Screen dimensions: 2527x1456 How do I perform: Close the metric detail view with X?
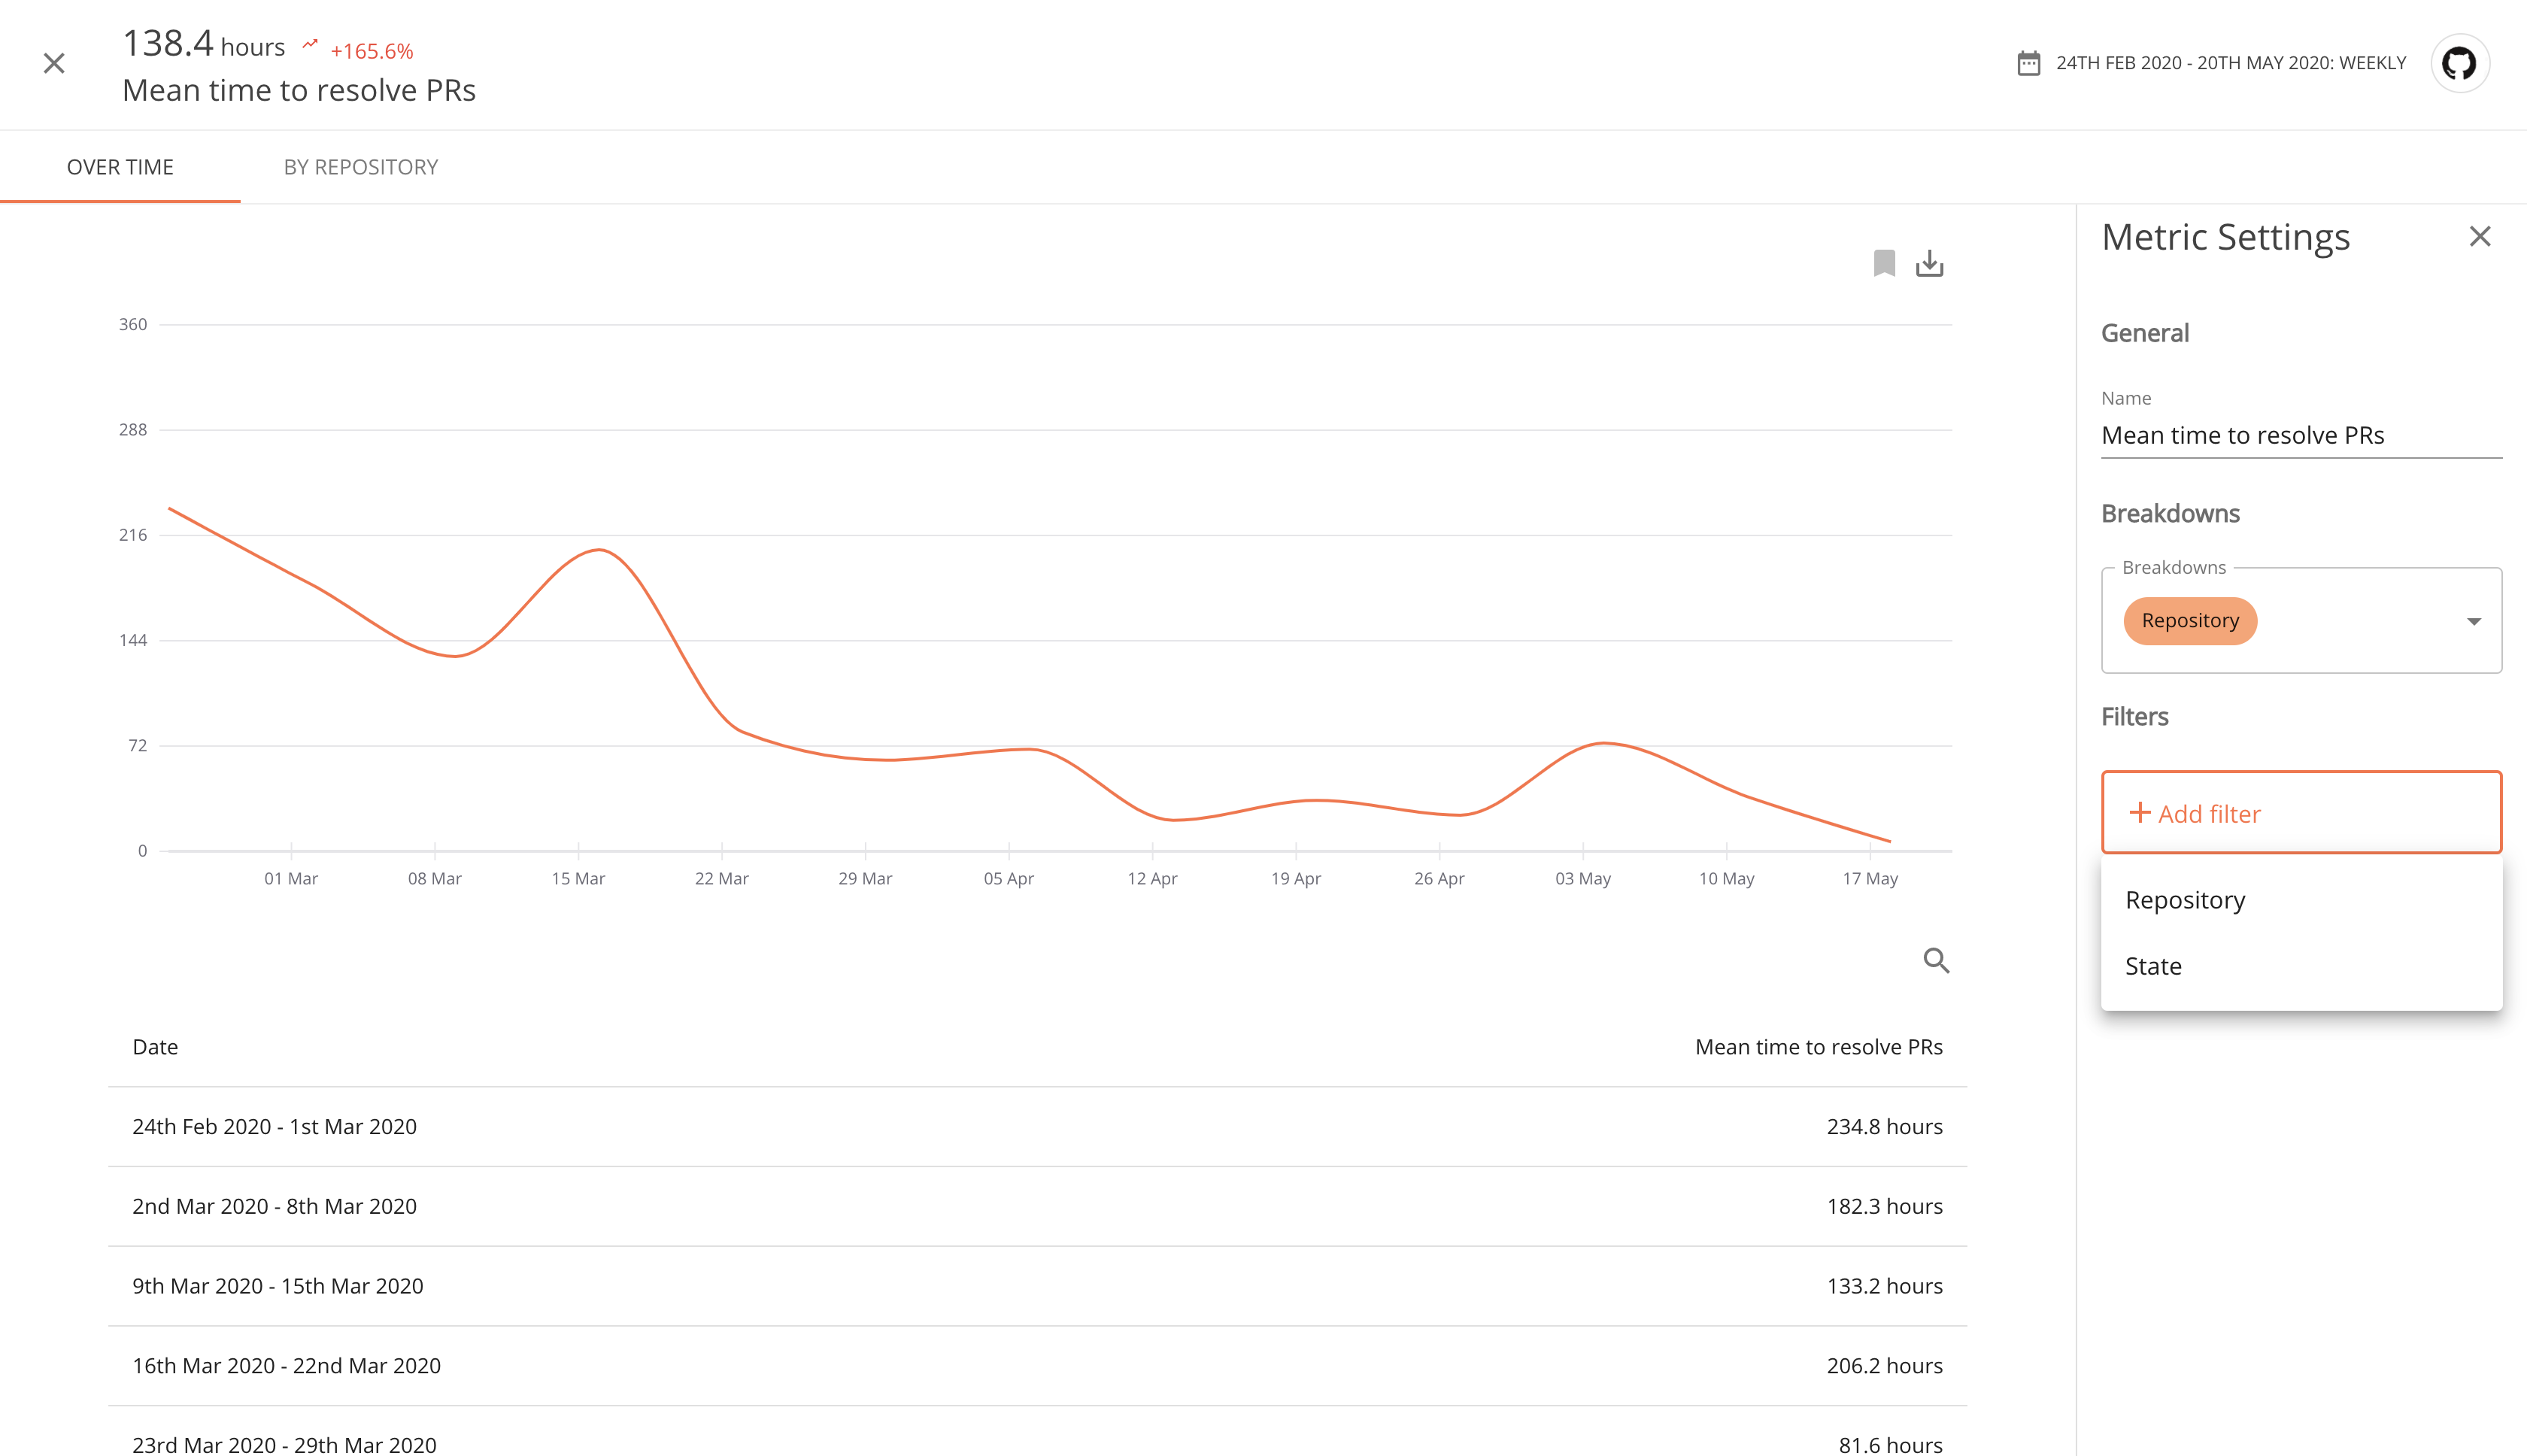click(54, 64)
